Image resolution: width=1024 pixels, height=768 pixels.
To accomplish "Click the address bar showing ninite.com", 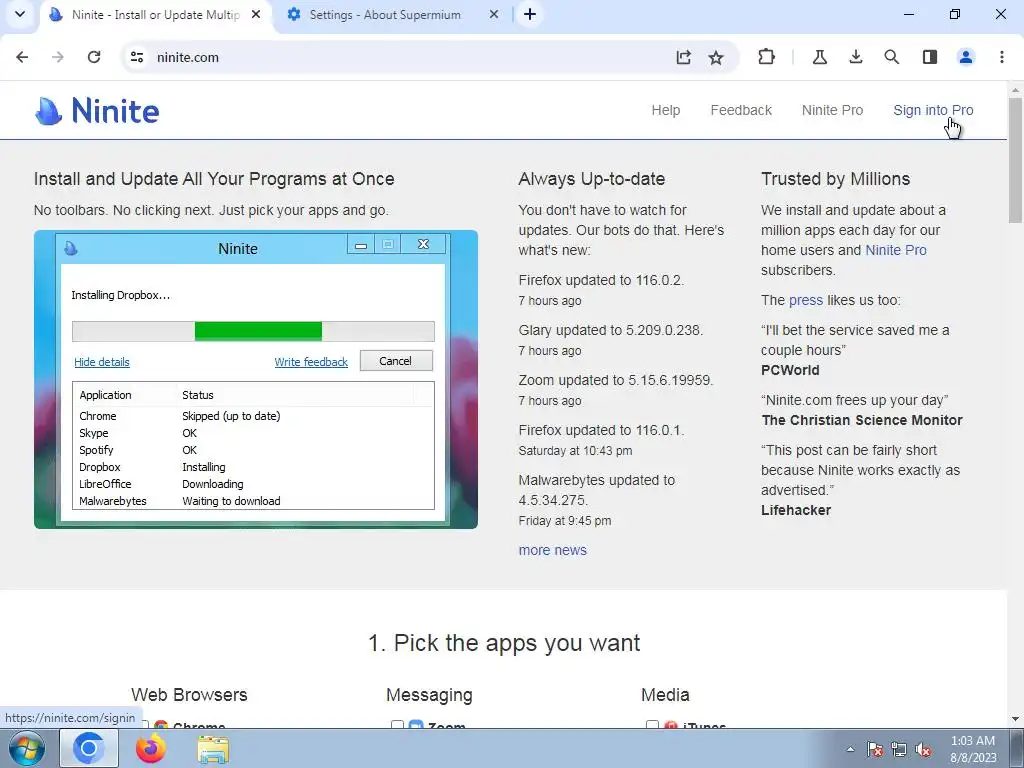I will click(411, 57).
